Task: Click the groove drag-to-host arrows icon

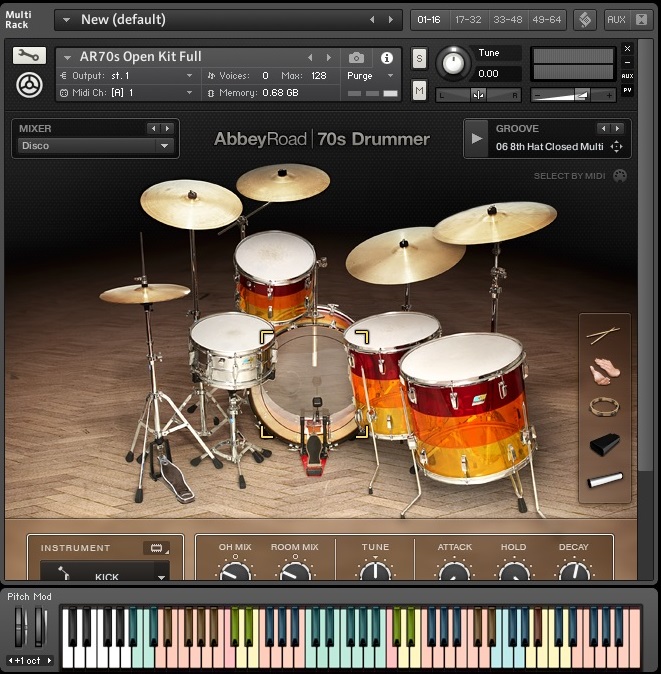Action: [616, 147]
